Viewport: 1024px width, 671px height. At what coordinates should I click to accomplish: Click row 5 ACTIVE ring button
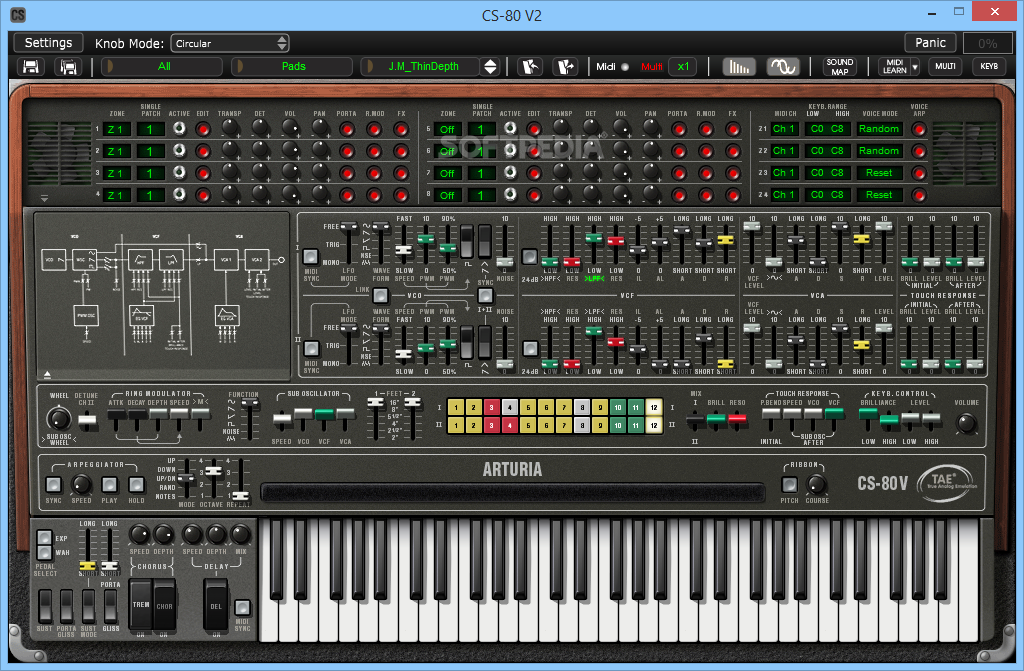coord(510,129)
